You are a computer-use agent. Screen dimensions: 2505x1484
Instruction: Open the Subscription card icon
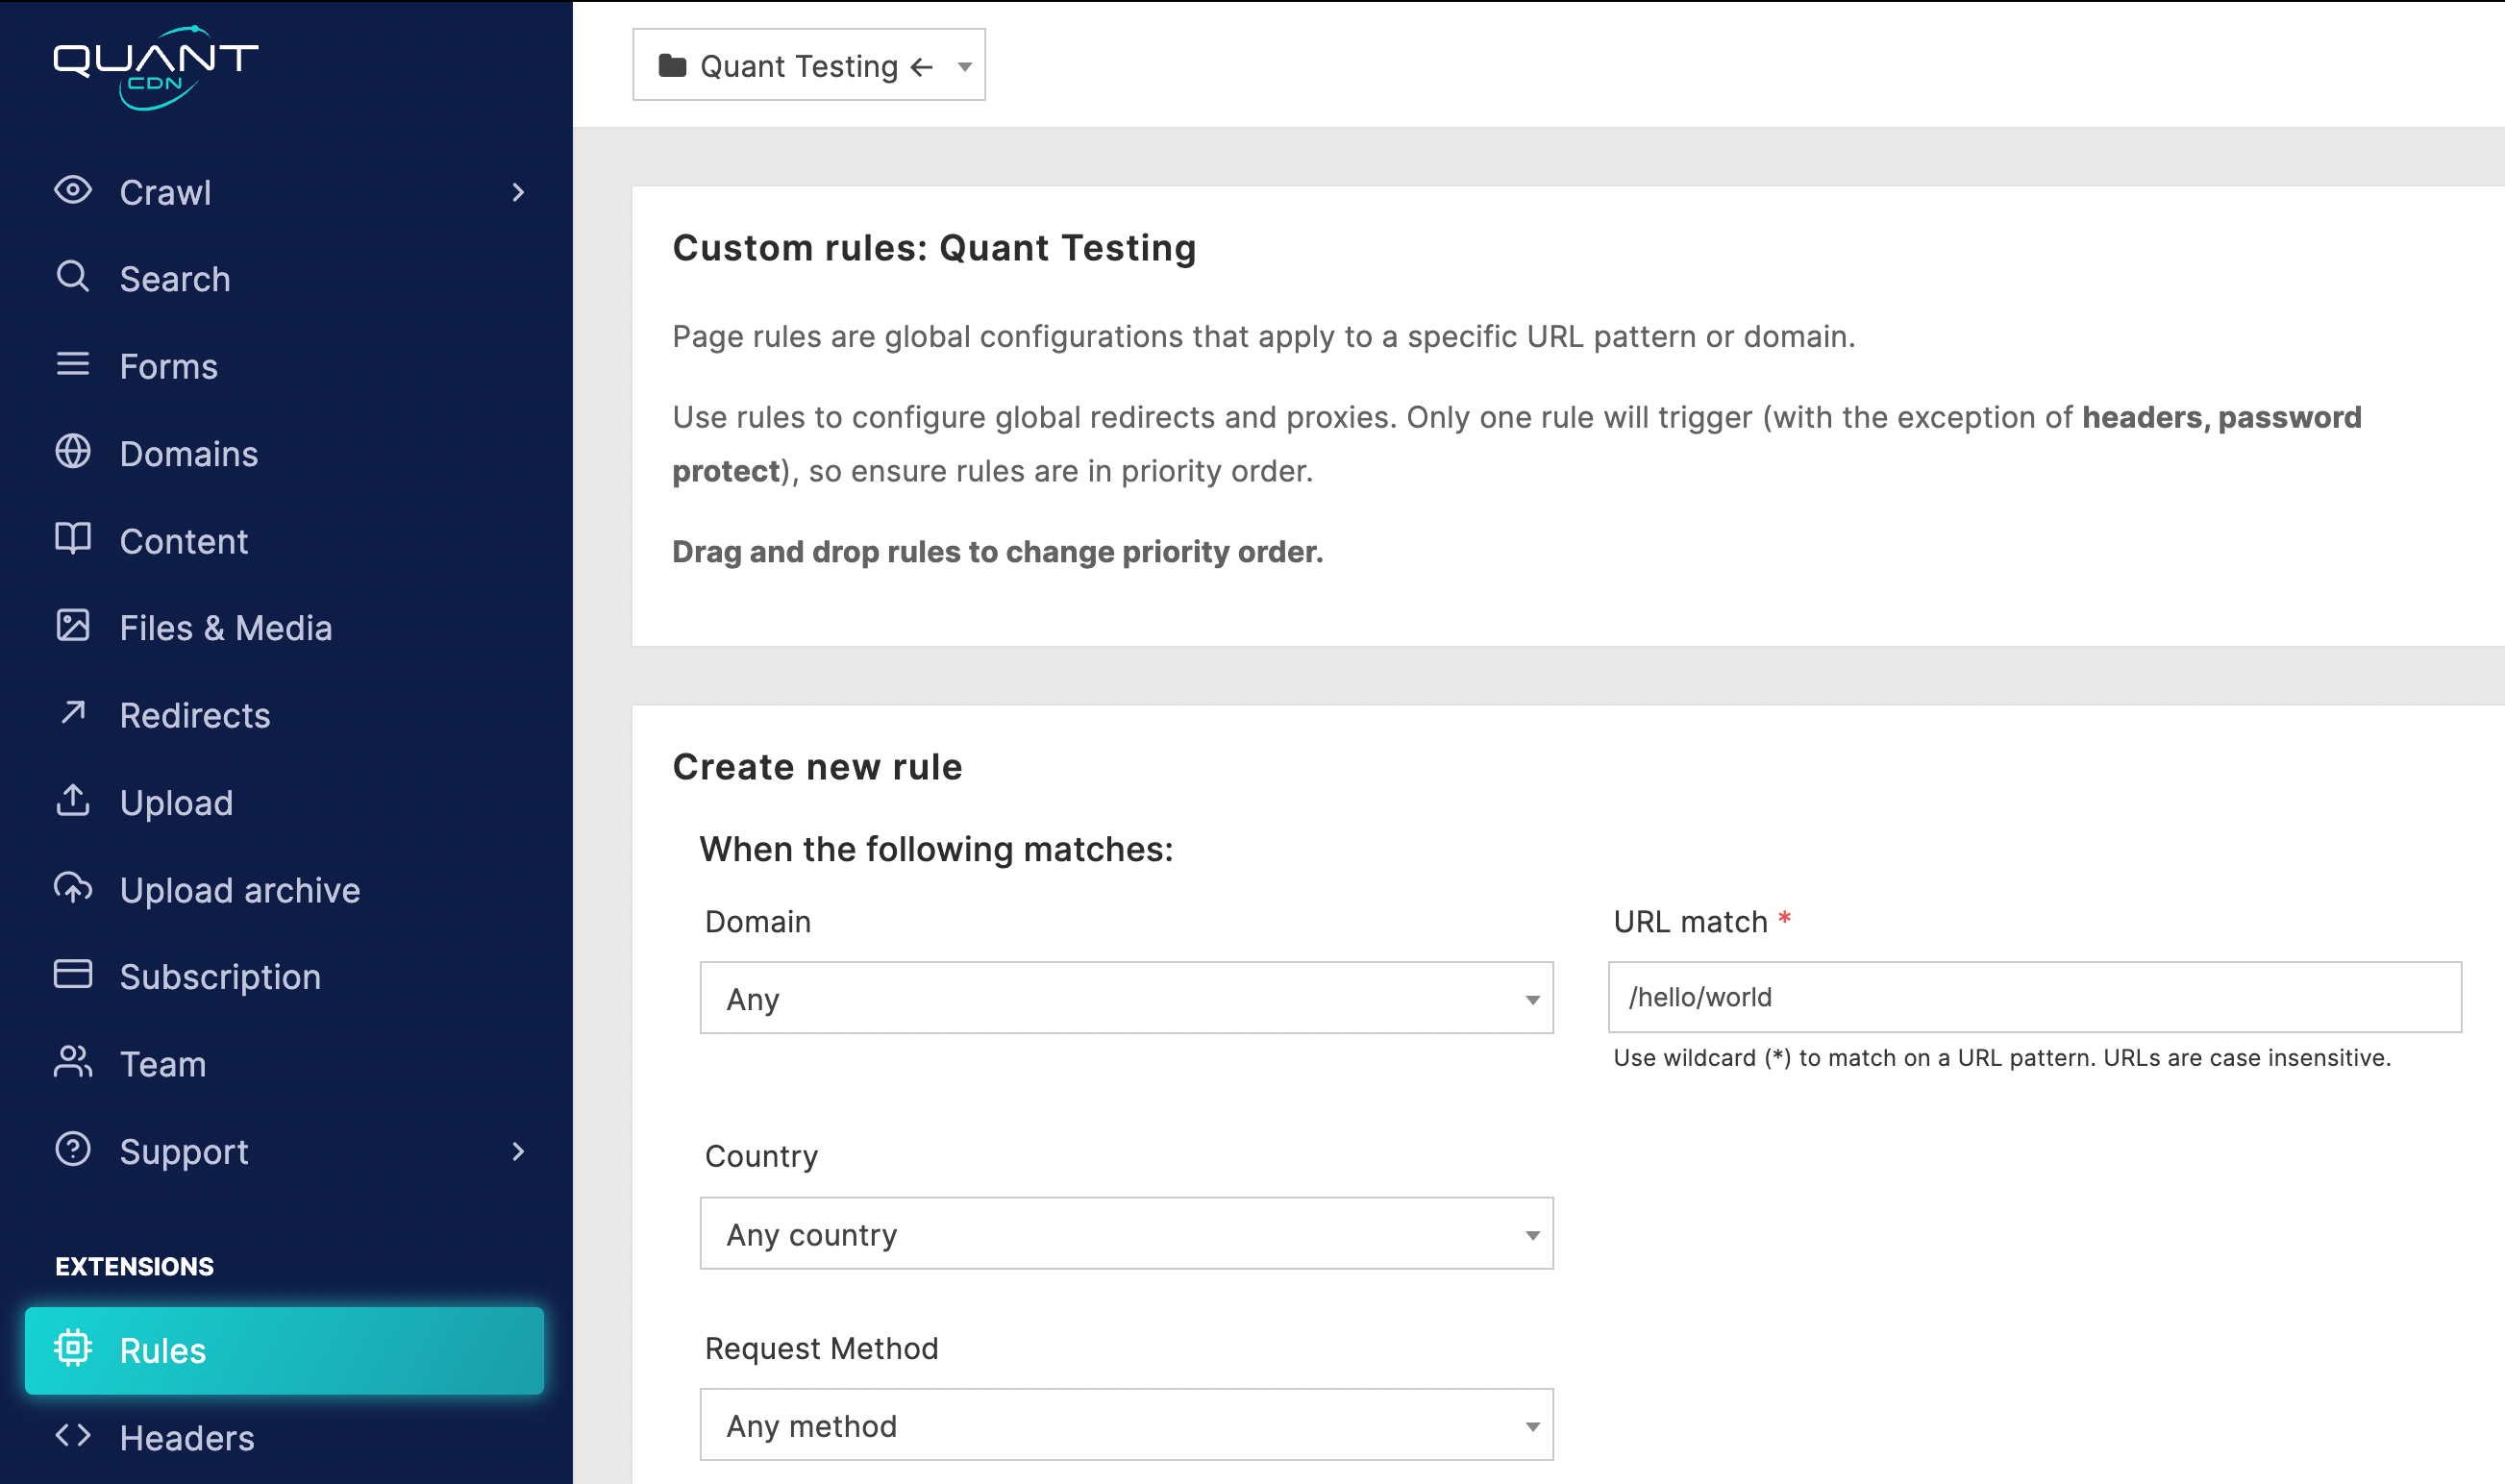pyautogui.click(x=72, y=975)
